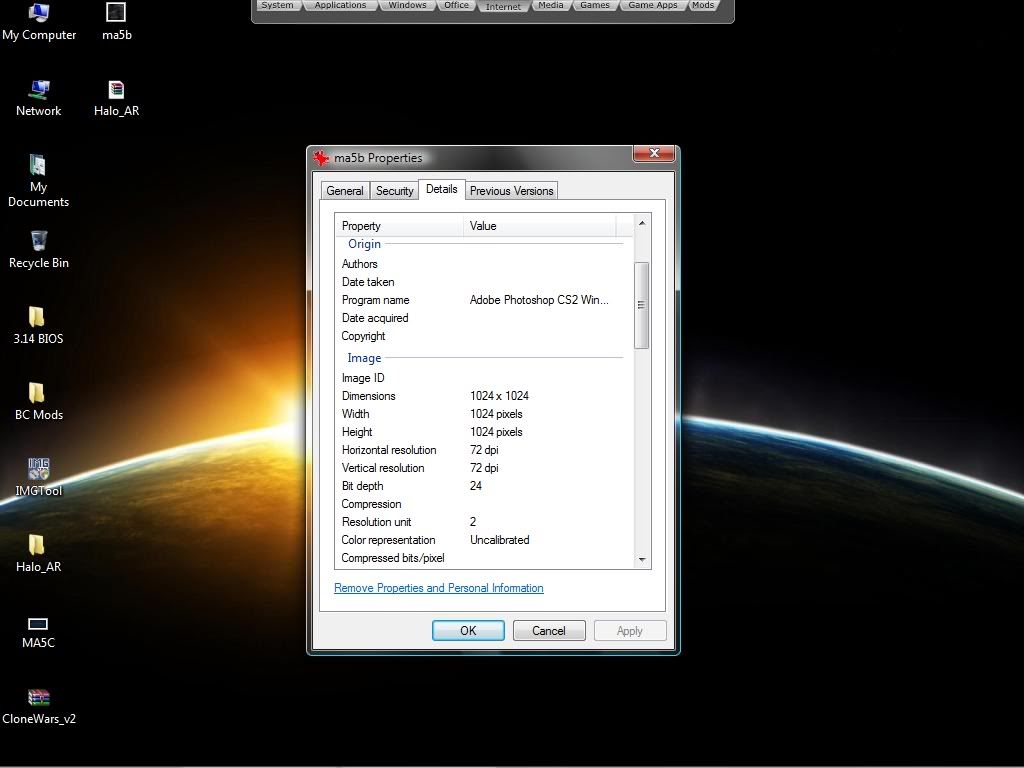Open the Office dock tab

click(x=456, y=5)
